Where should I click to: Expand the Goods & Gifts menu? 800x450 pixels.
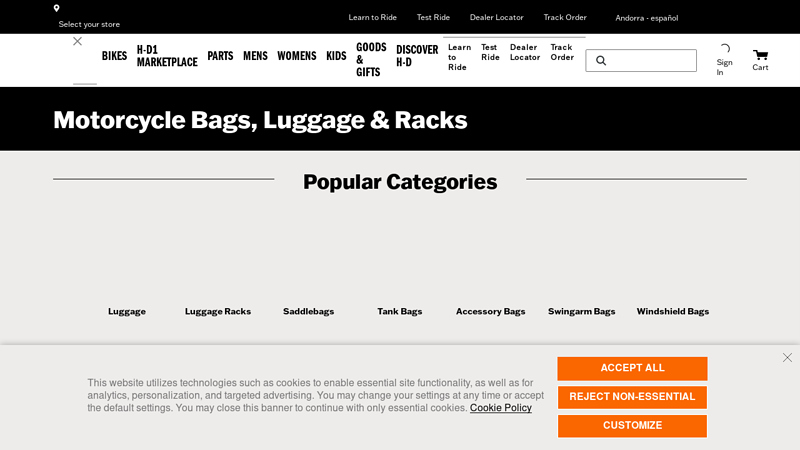(x=371, y=59)
